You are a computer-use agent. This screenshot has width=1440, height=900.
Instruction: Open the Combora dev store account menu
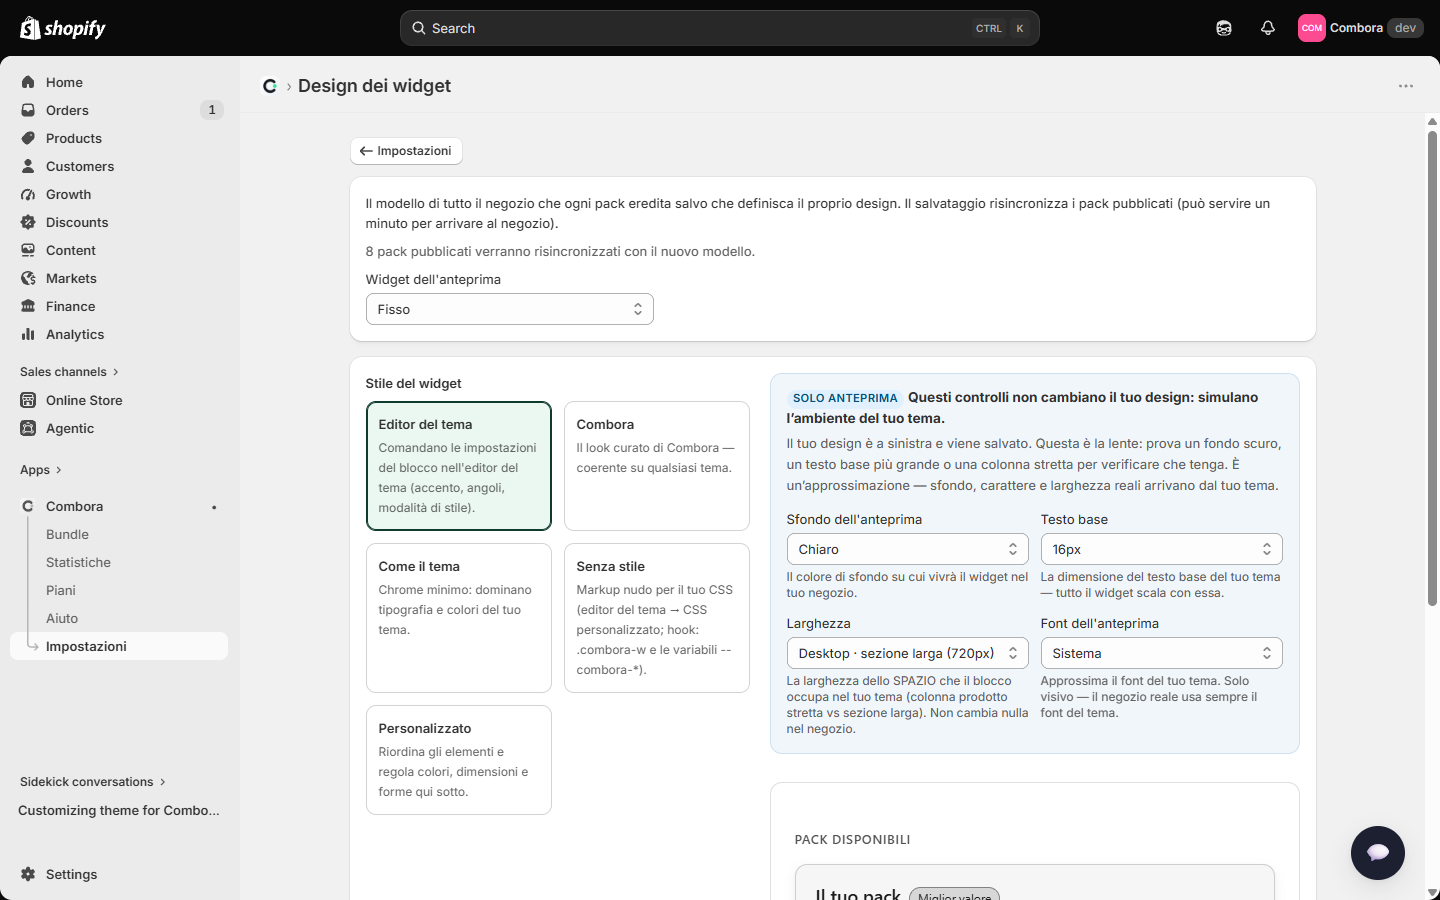pos(1360,28)
